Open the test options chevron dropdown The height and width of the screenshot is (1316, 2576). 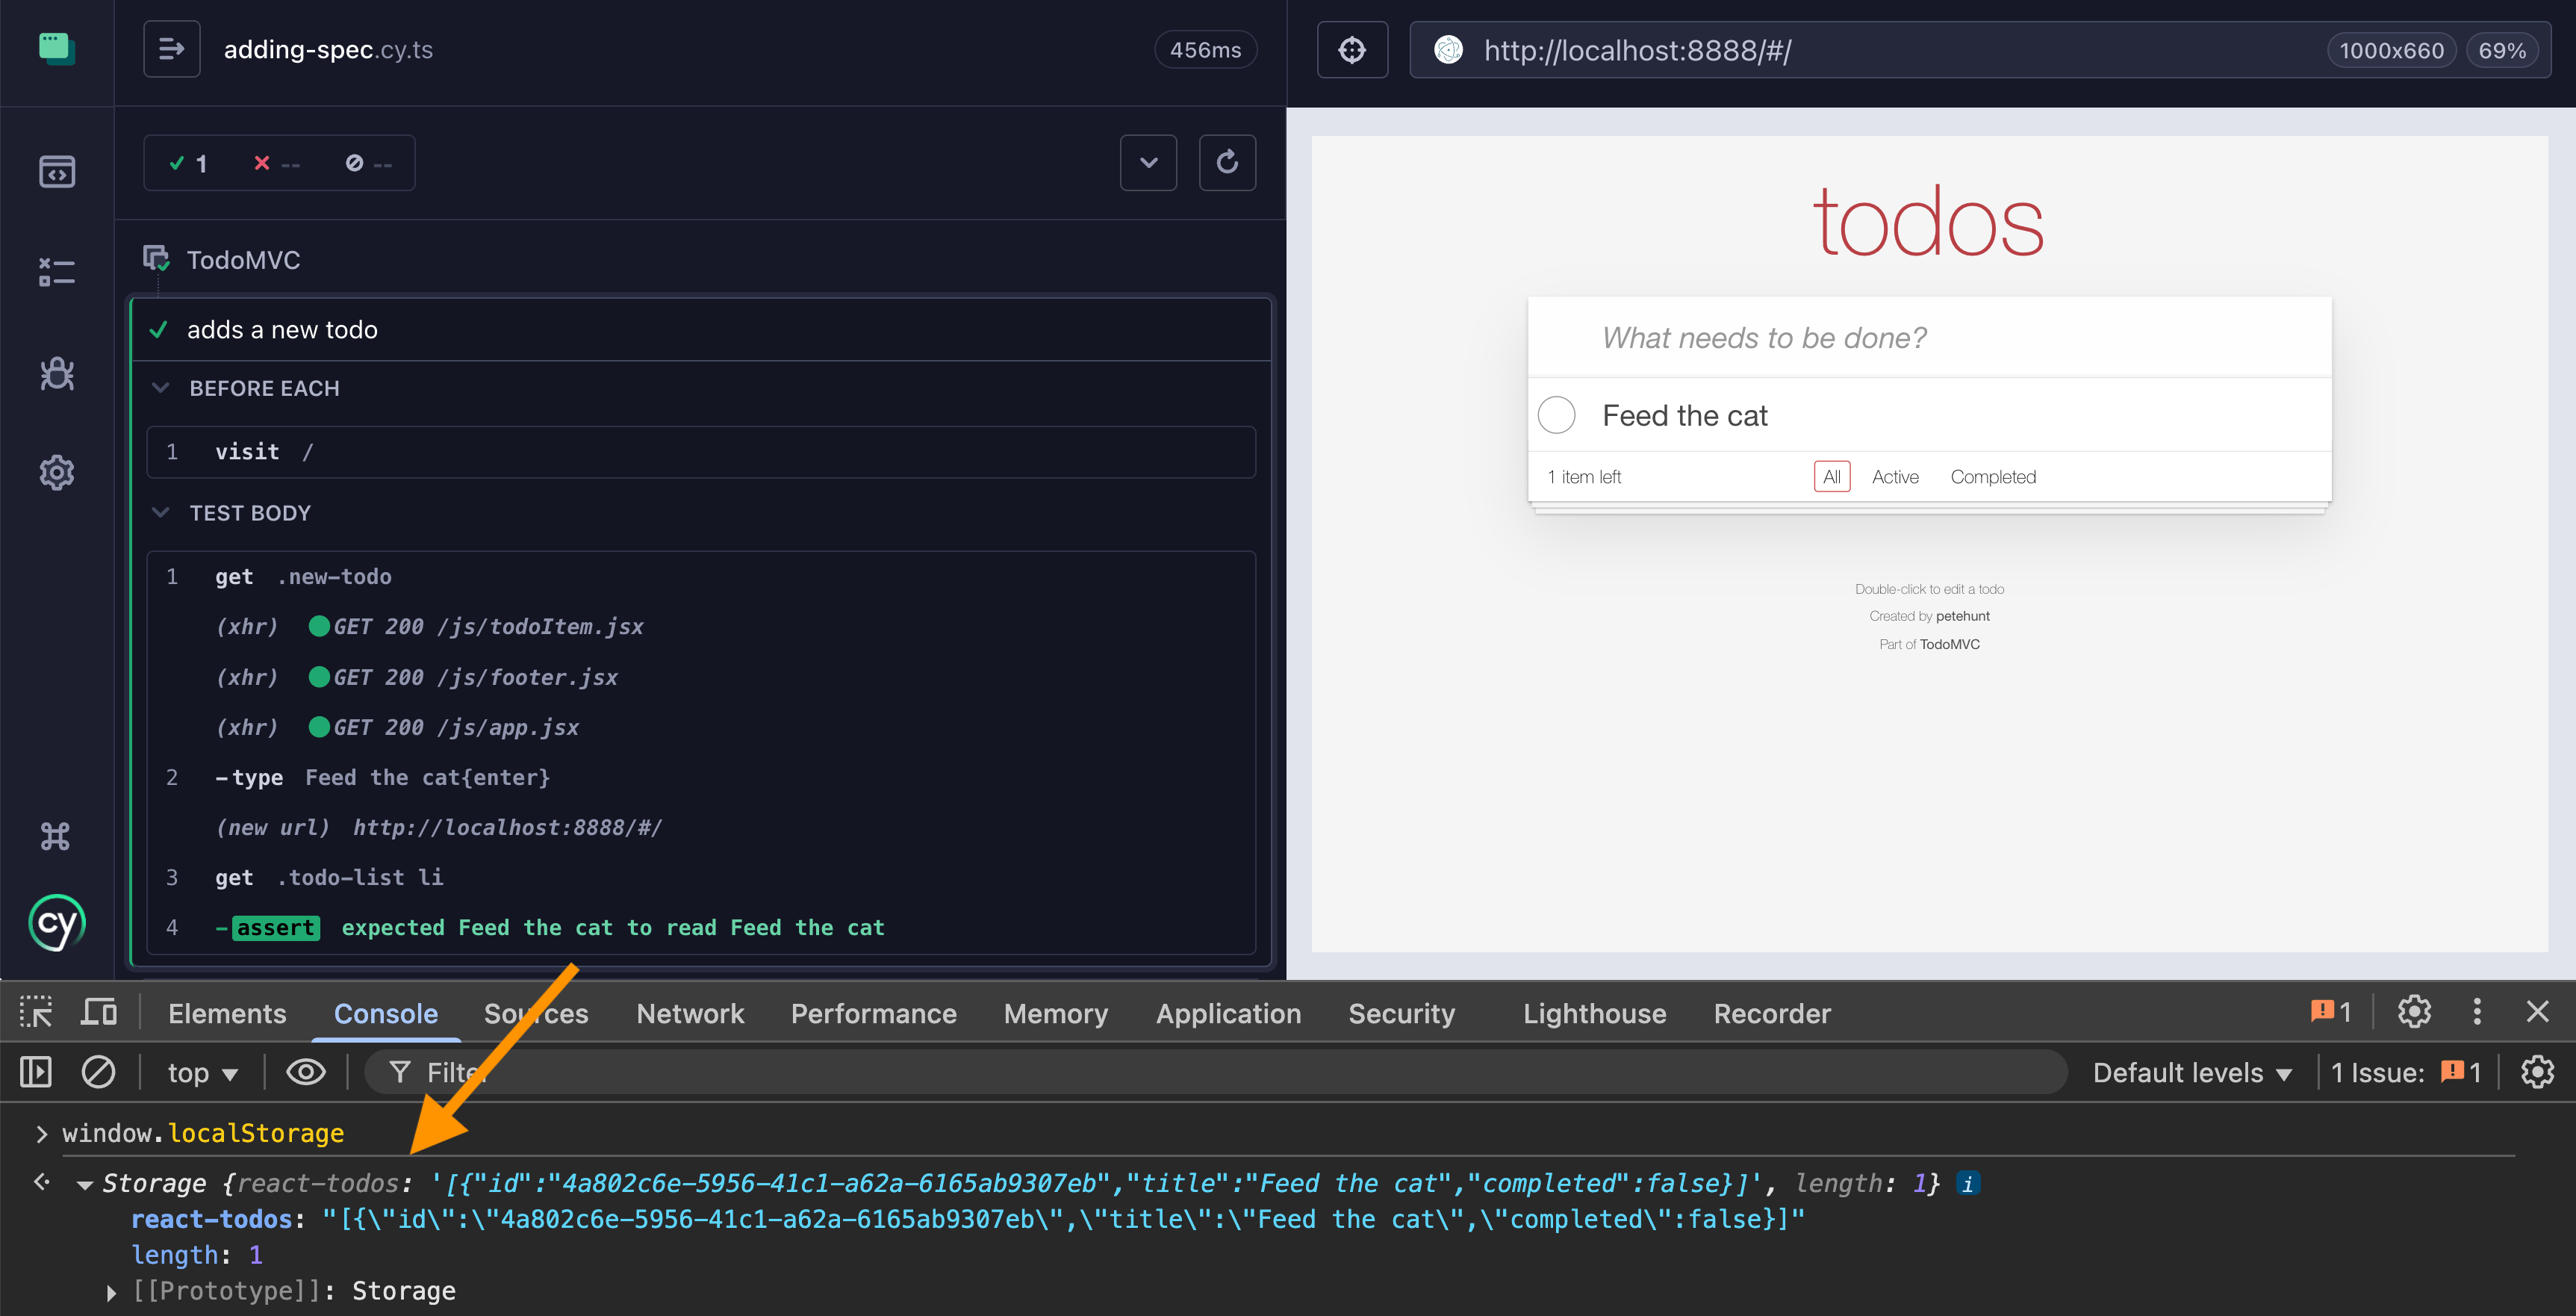[x=1148, y=162]
